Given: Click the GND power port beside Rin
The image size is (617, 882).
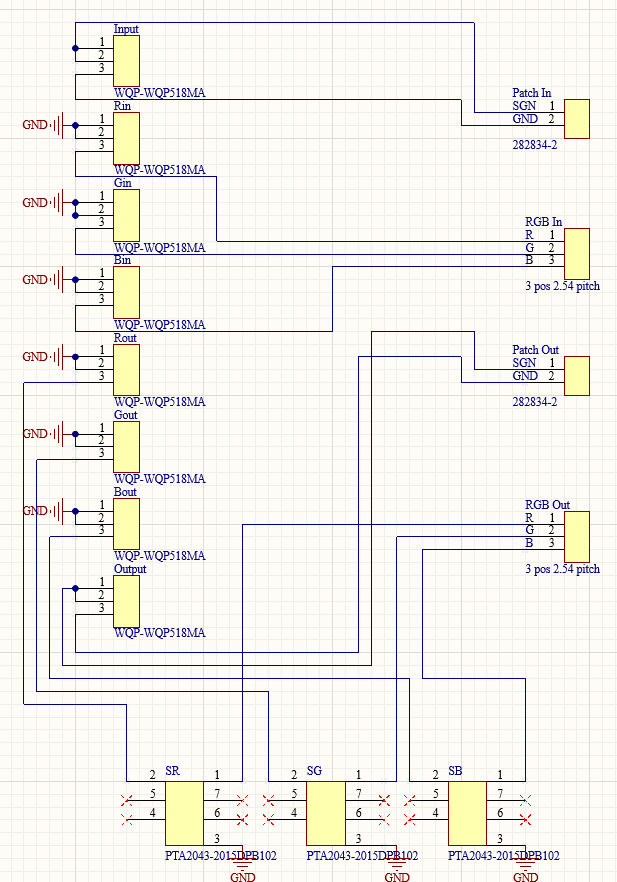Looking at the screenshot, I should tap(42, 125).
